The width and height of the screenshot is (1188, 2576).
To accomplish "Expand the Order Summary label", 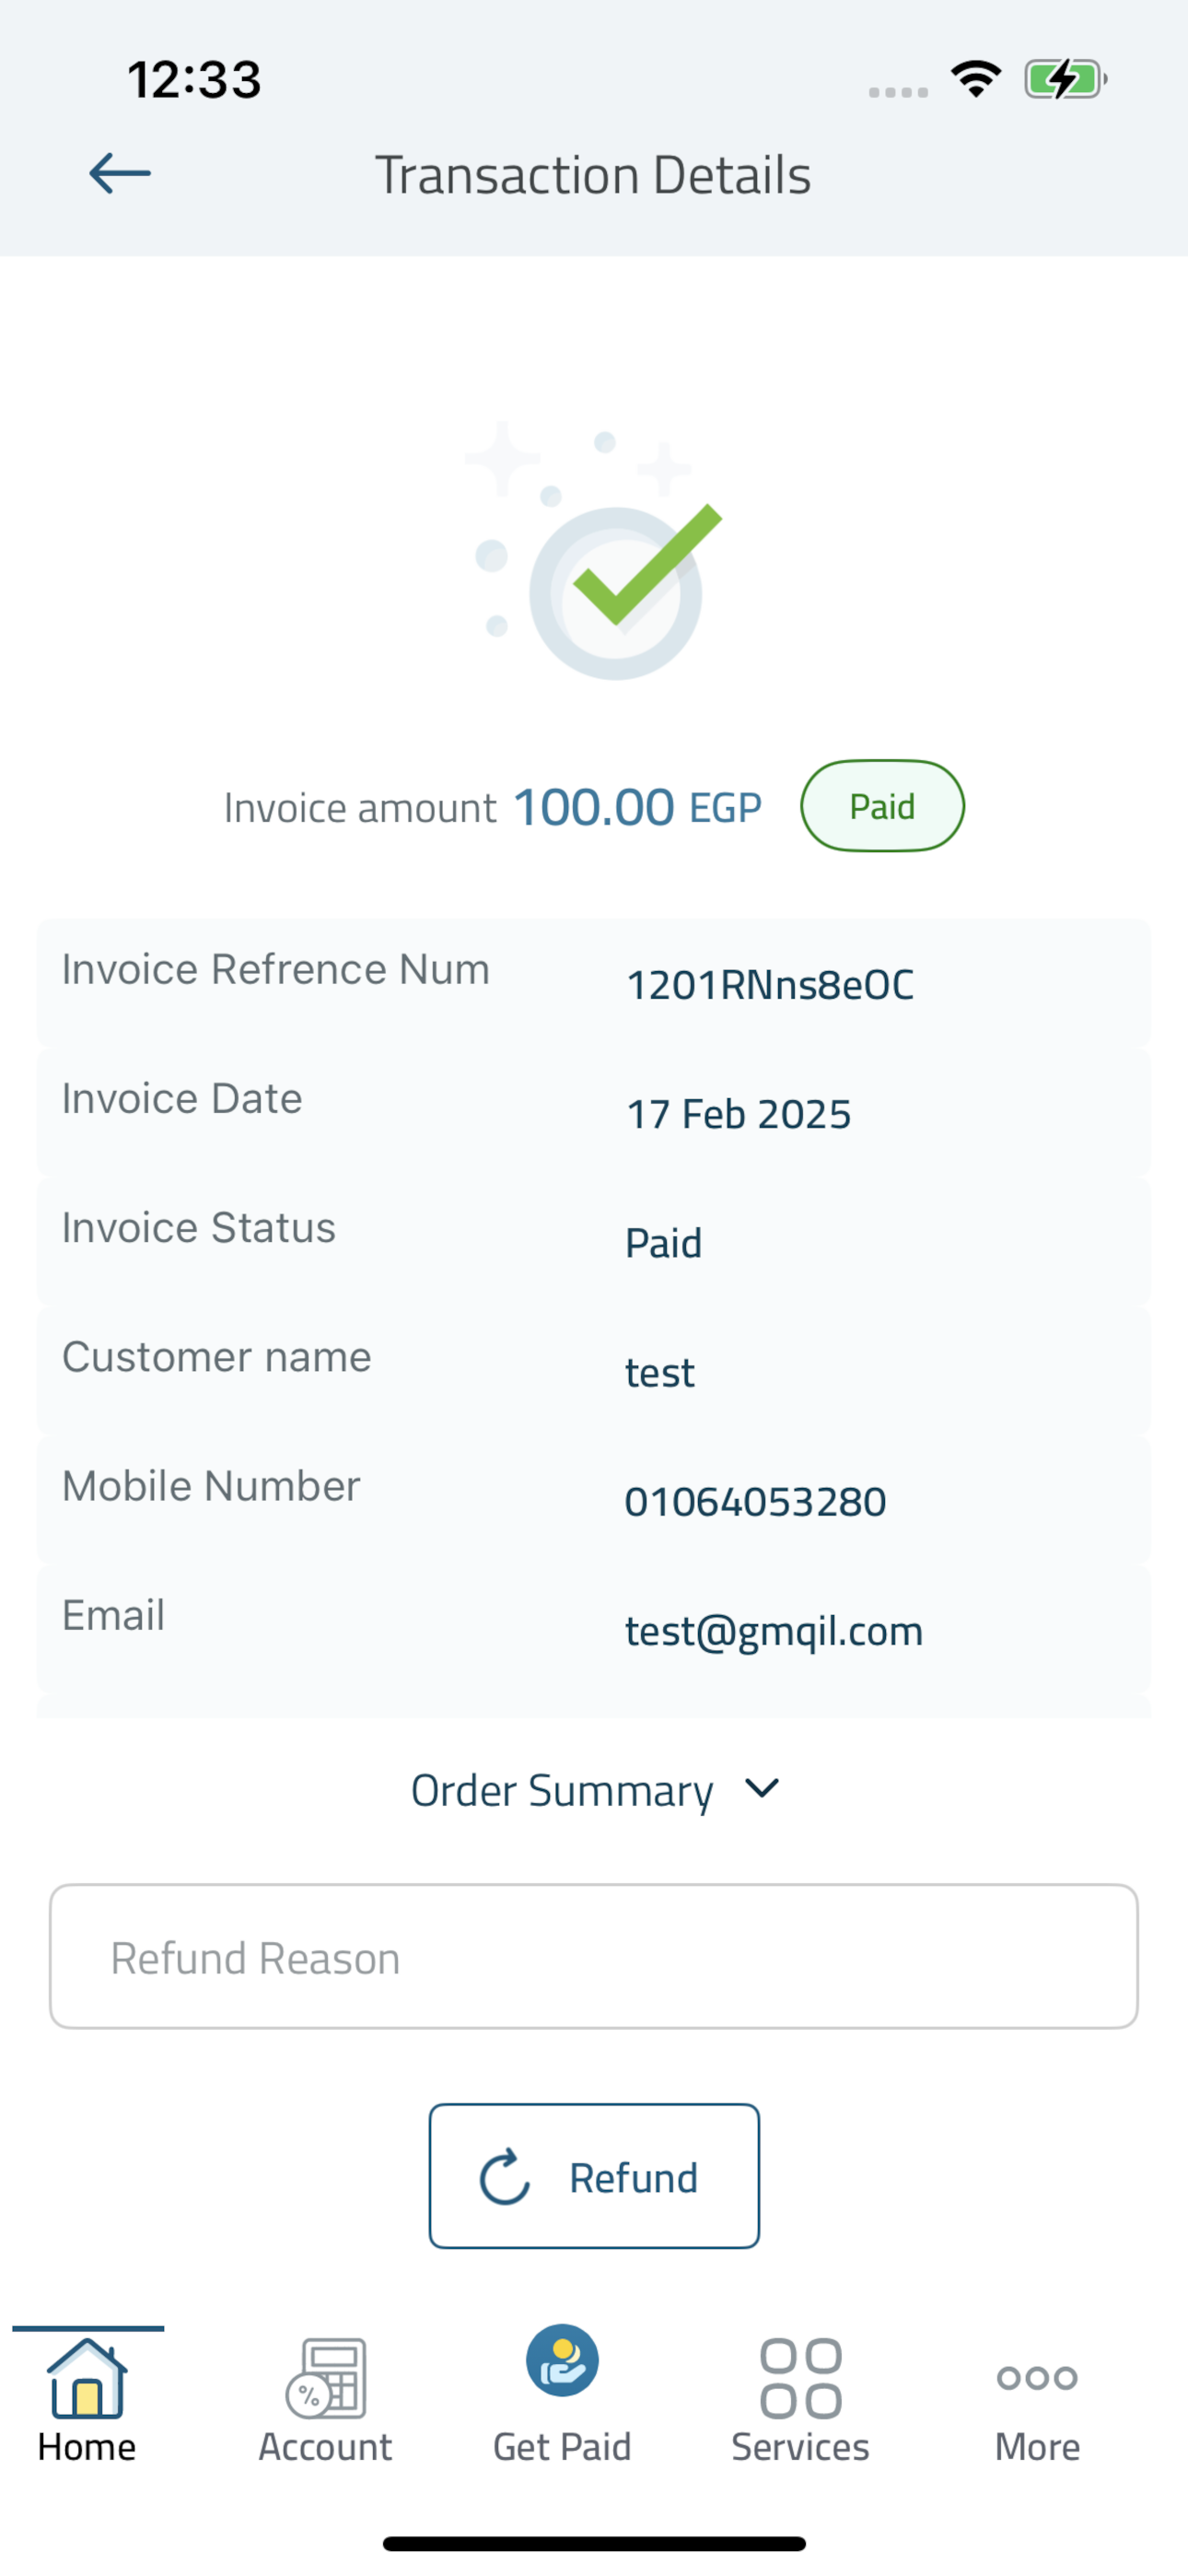I will pyautogui.click(x=562, y=1790).
